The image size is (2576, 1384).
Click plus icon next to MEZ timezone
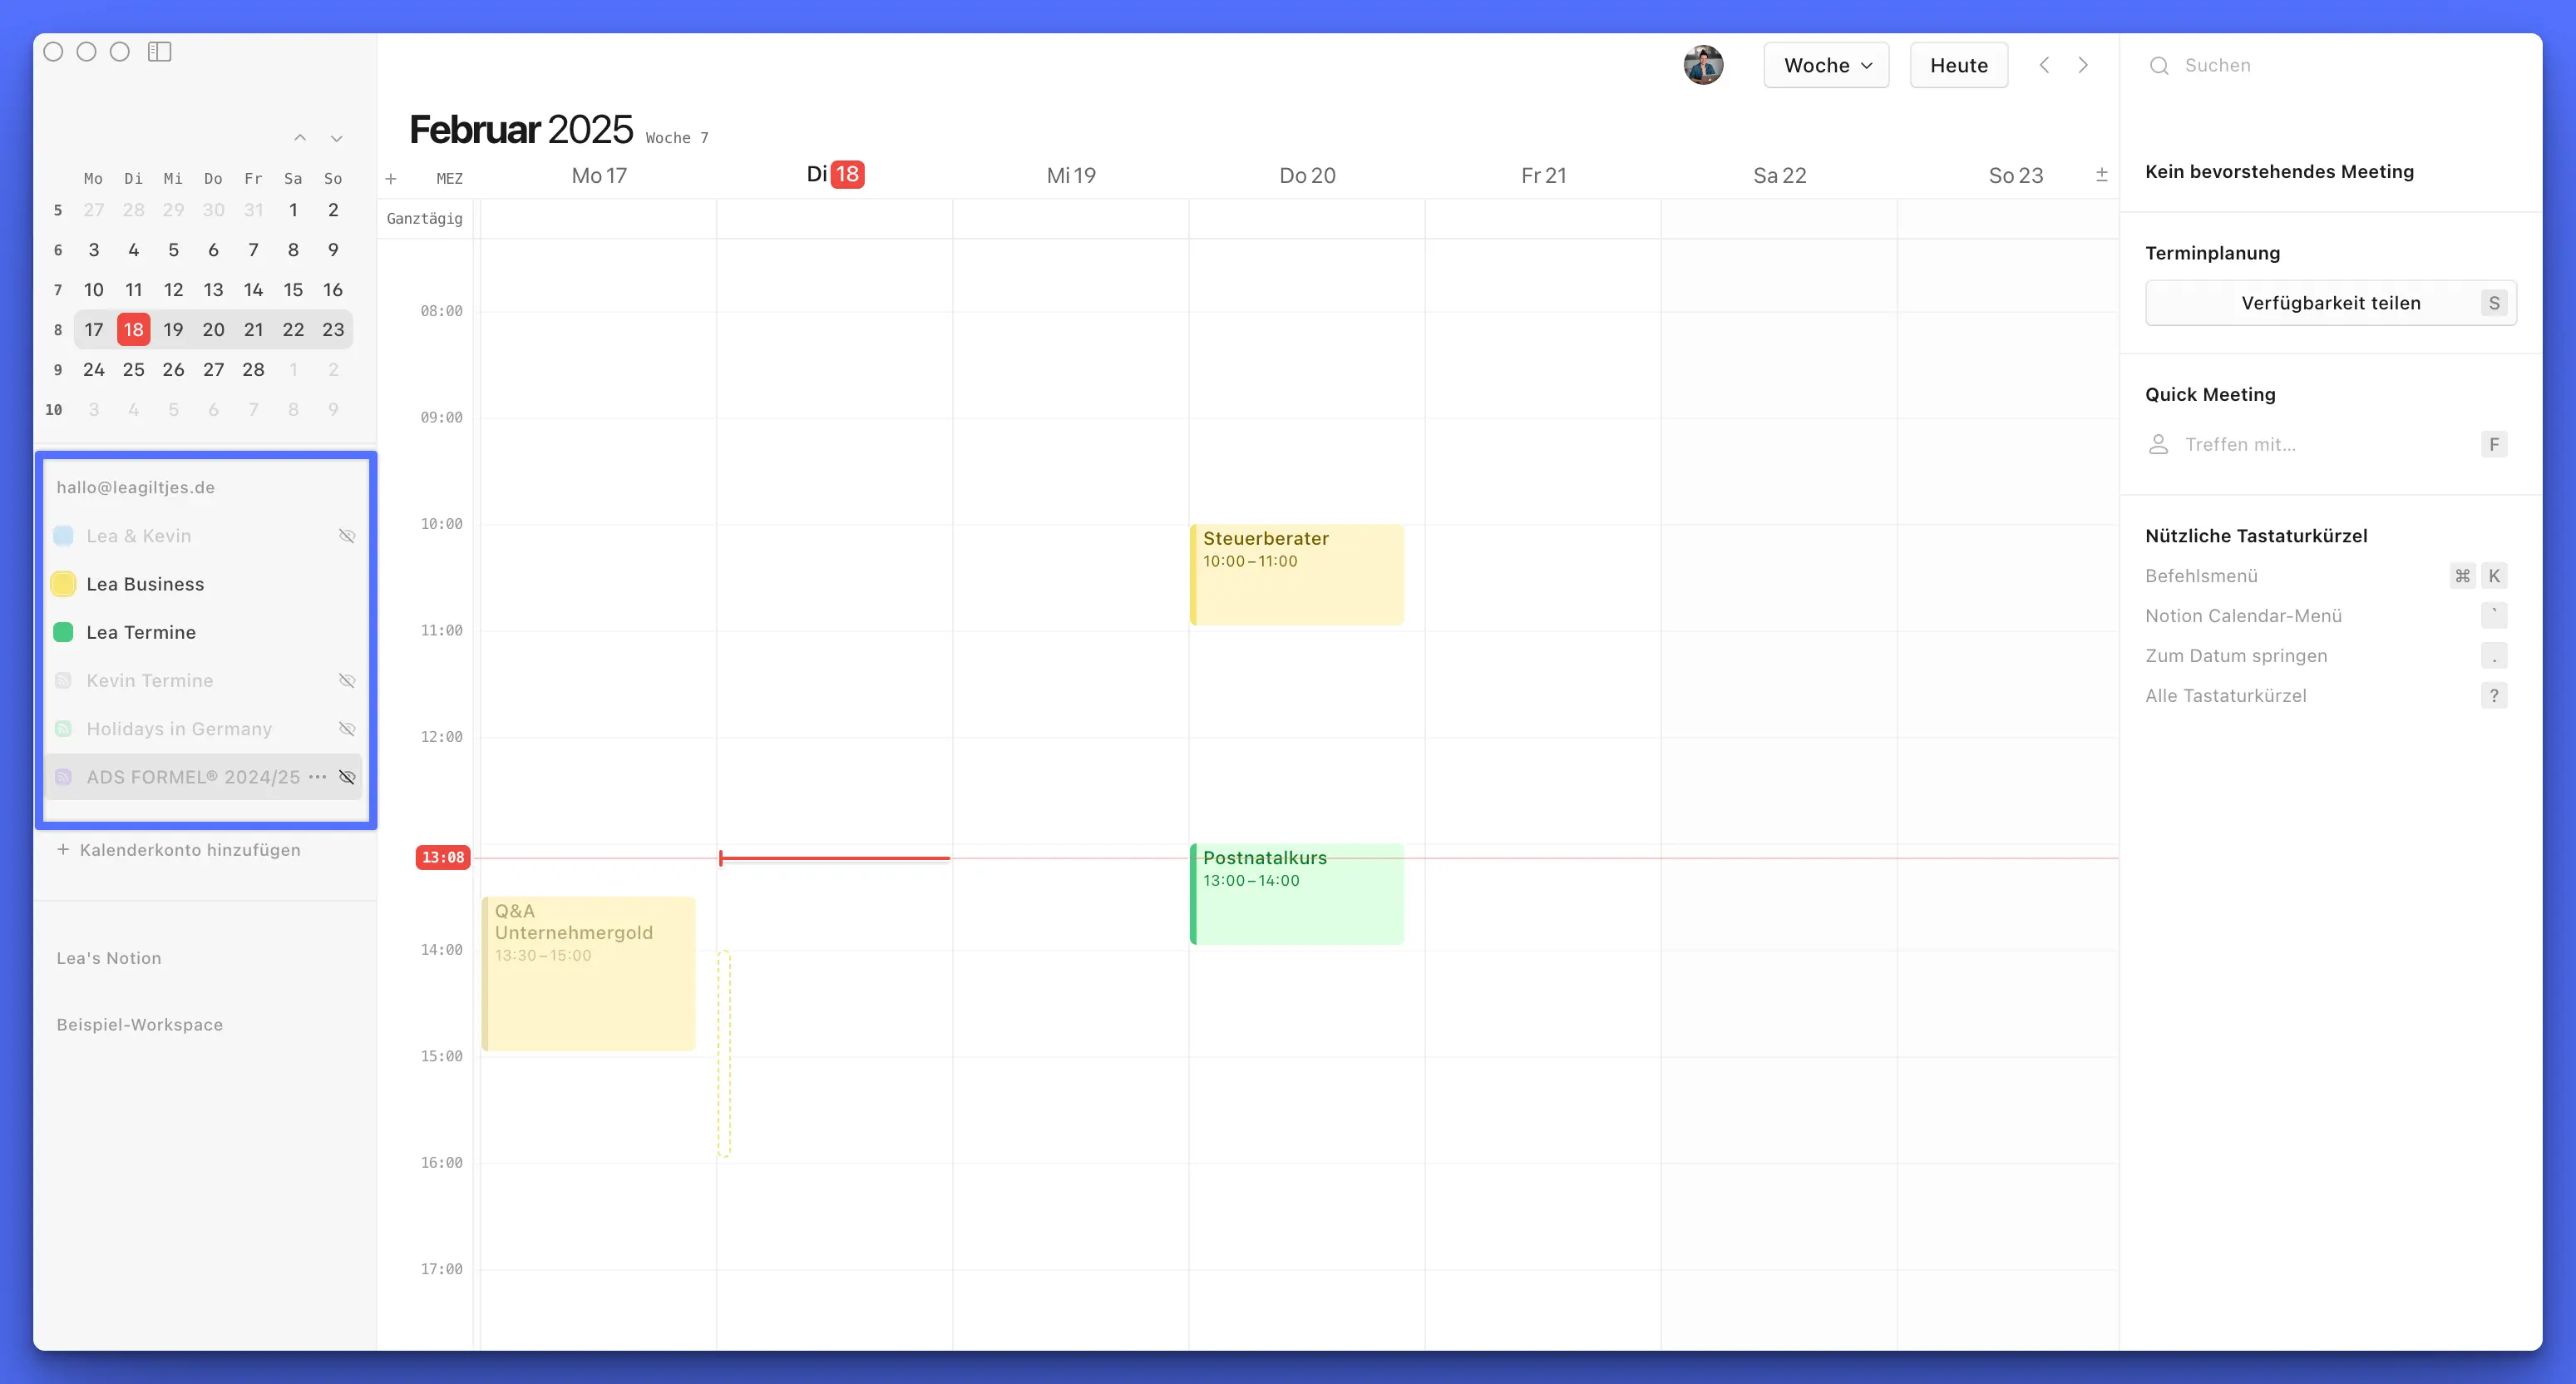coord(391,179)
